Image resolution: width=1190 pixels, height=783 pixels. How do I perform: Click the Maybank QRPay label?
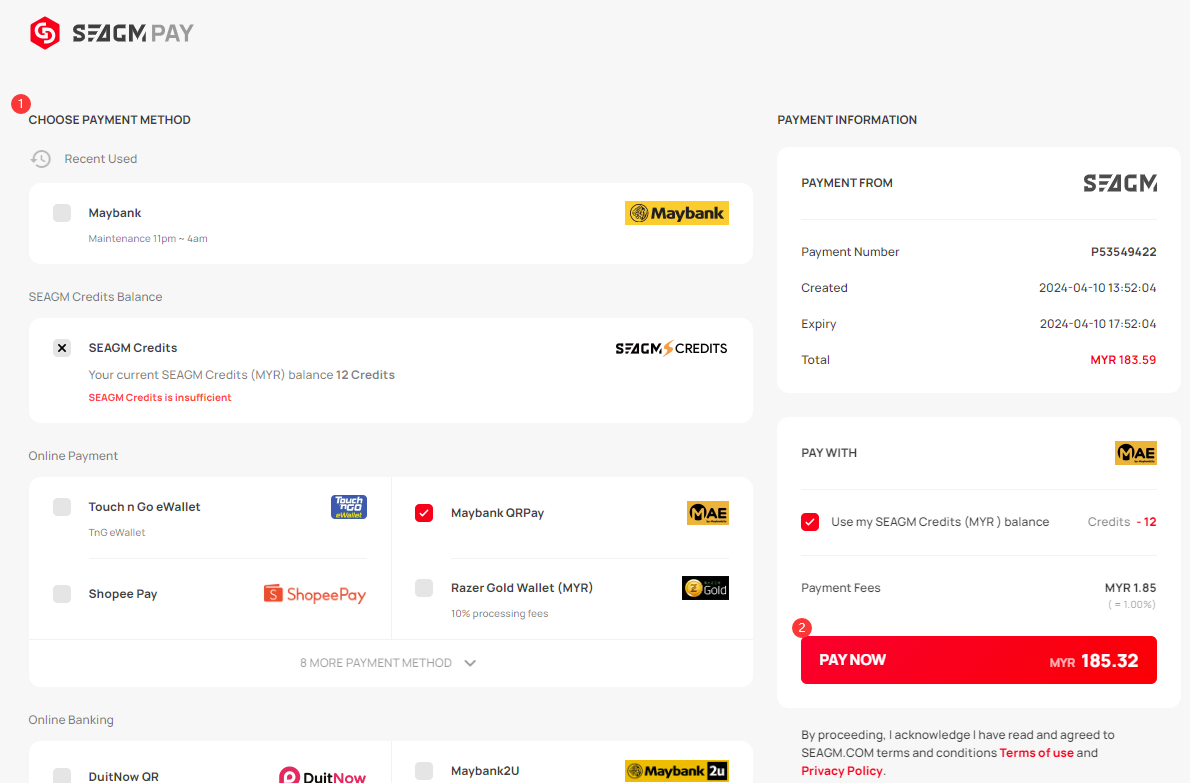click(497, 513)
